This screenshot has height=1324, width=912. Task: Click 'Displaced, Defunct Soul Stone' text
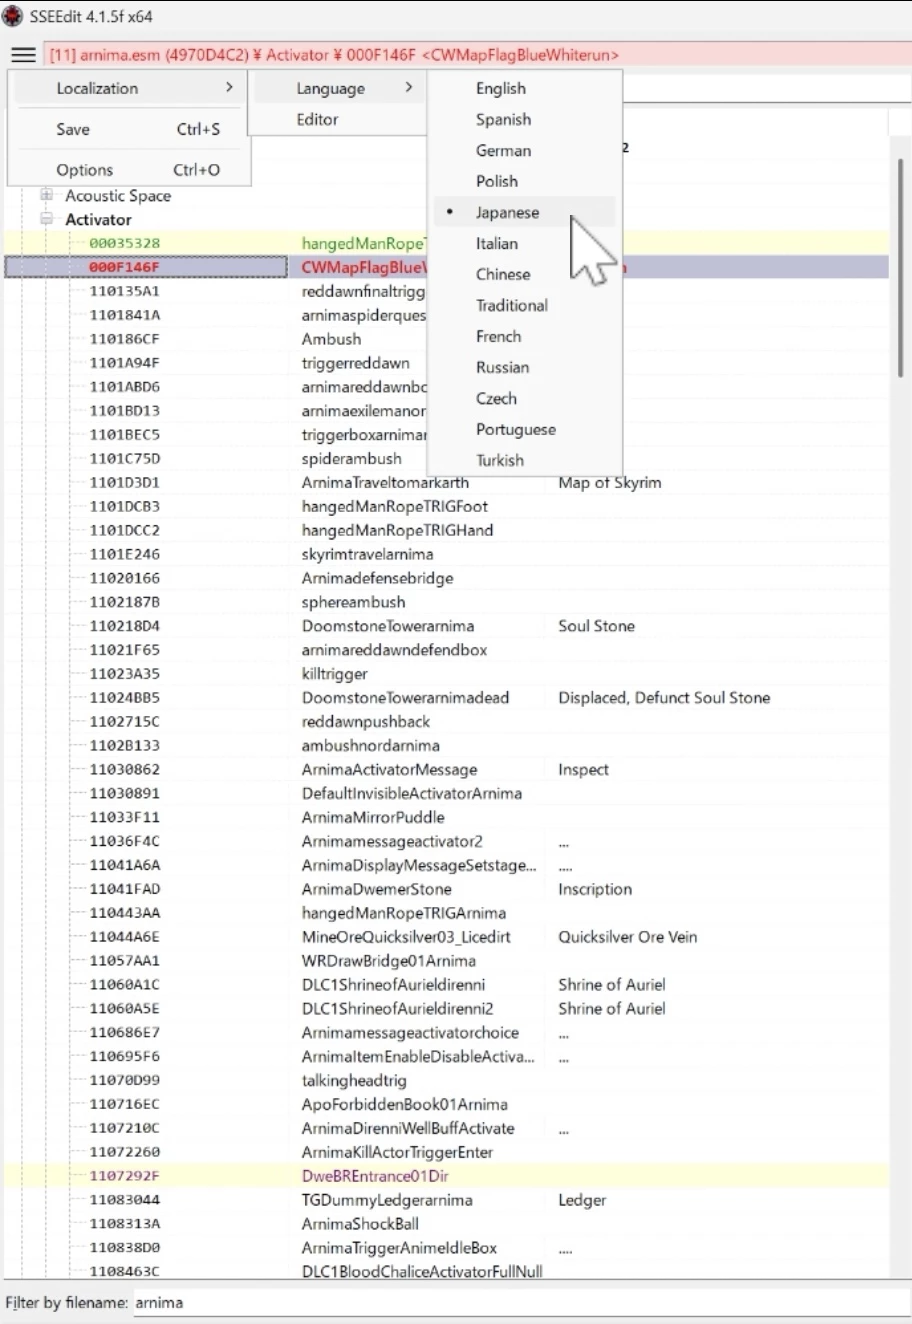(664, 698)
